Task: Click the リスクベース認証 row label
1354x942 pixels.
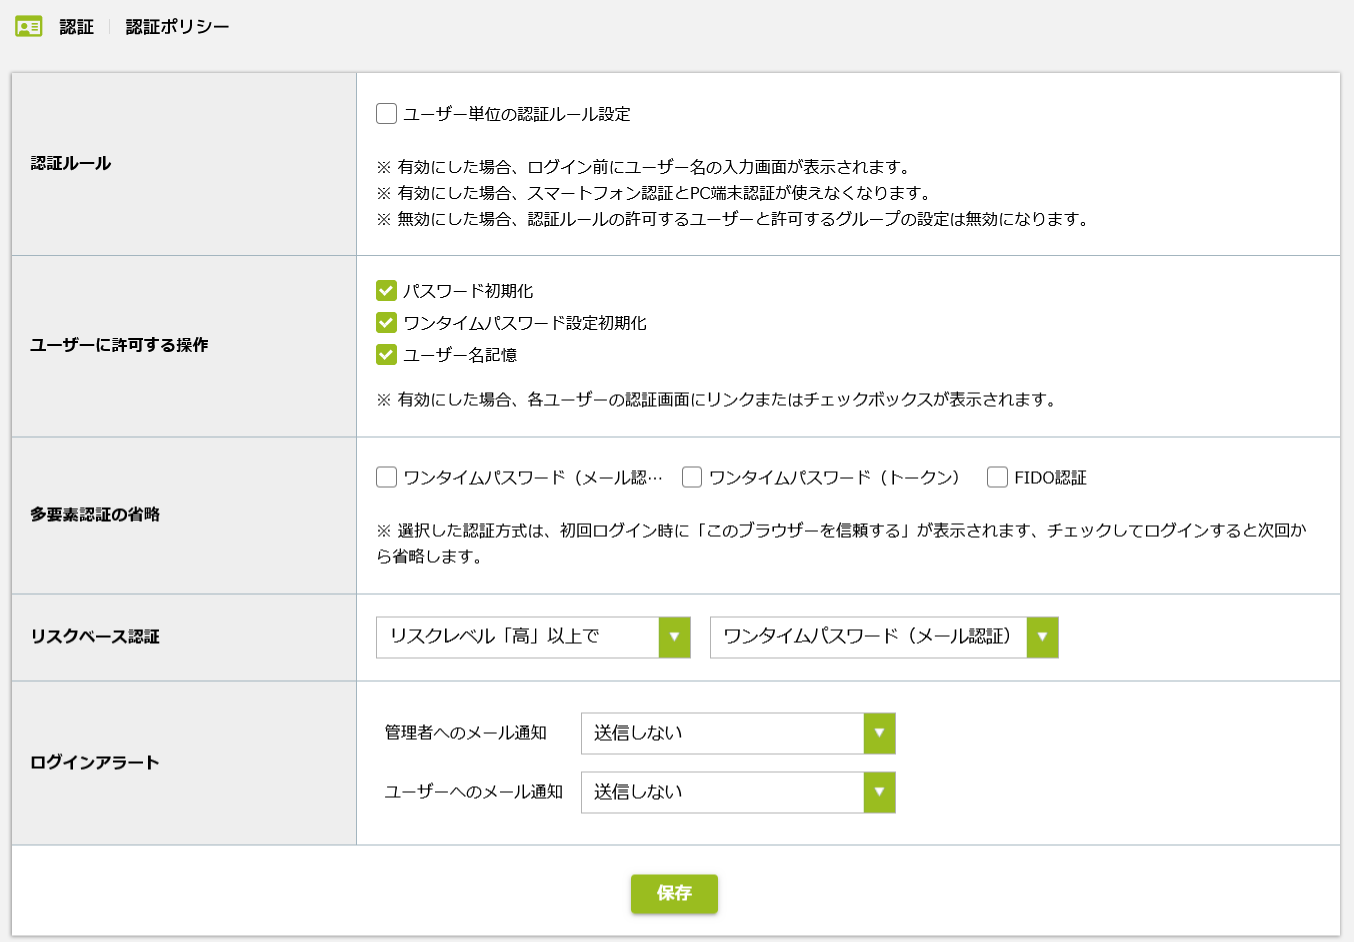Action: (x=95, y=636)
